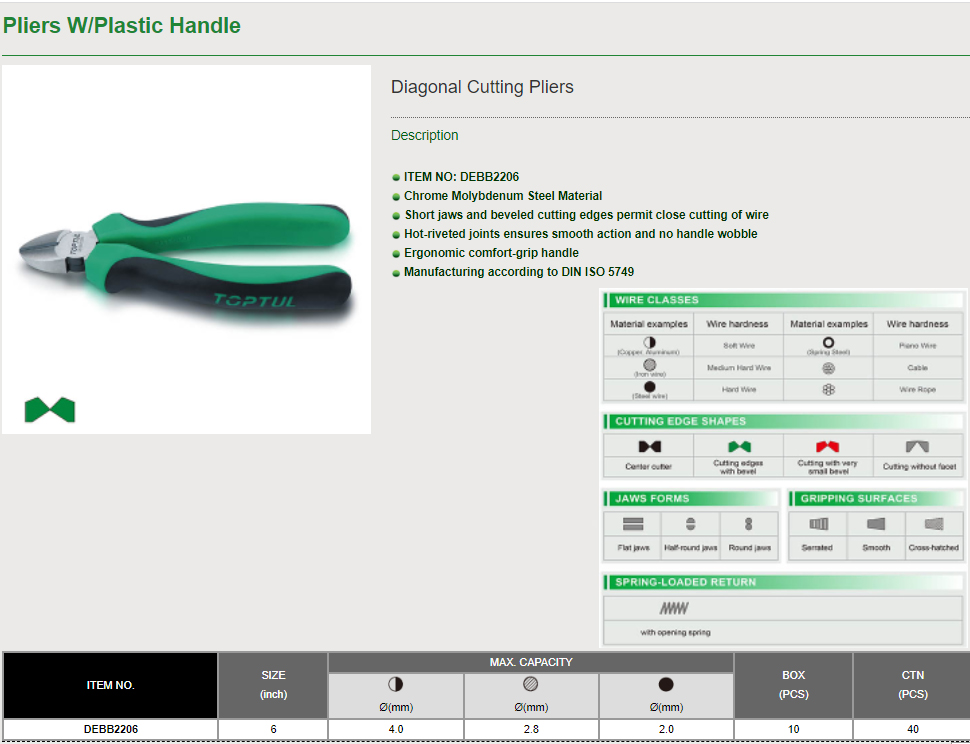Click half-filled circle icon in Max. Capacity header
This screenshot has width=970, height=744.
pos(395,685)
